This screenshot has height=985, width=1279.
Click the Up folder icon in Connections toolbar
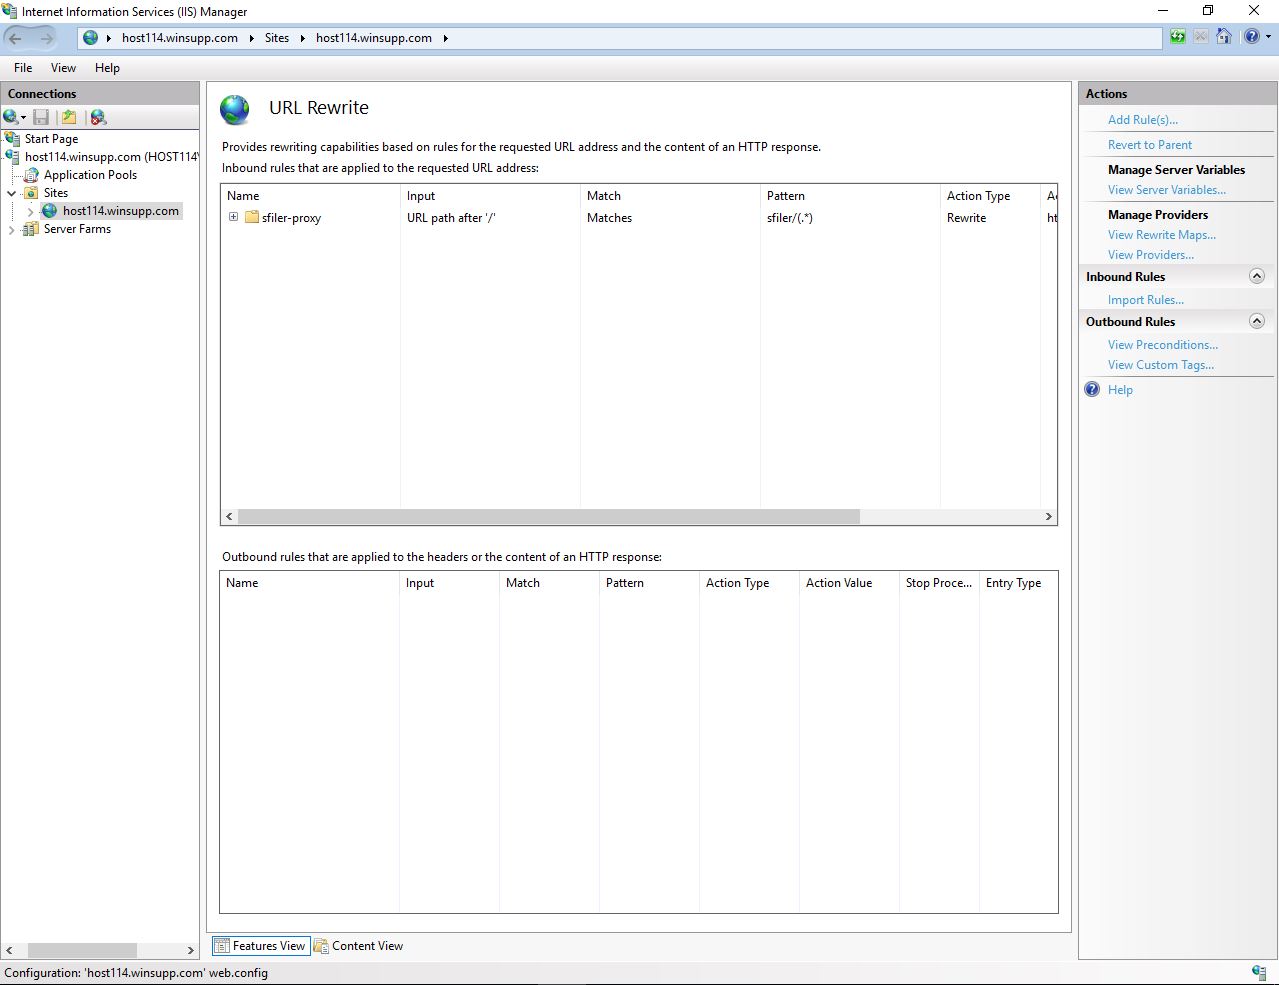click(x=69, y=117)
